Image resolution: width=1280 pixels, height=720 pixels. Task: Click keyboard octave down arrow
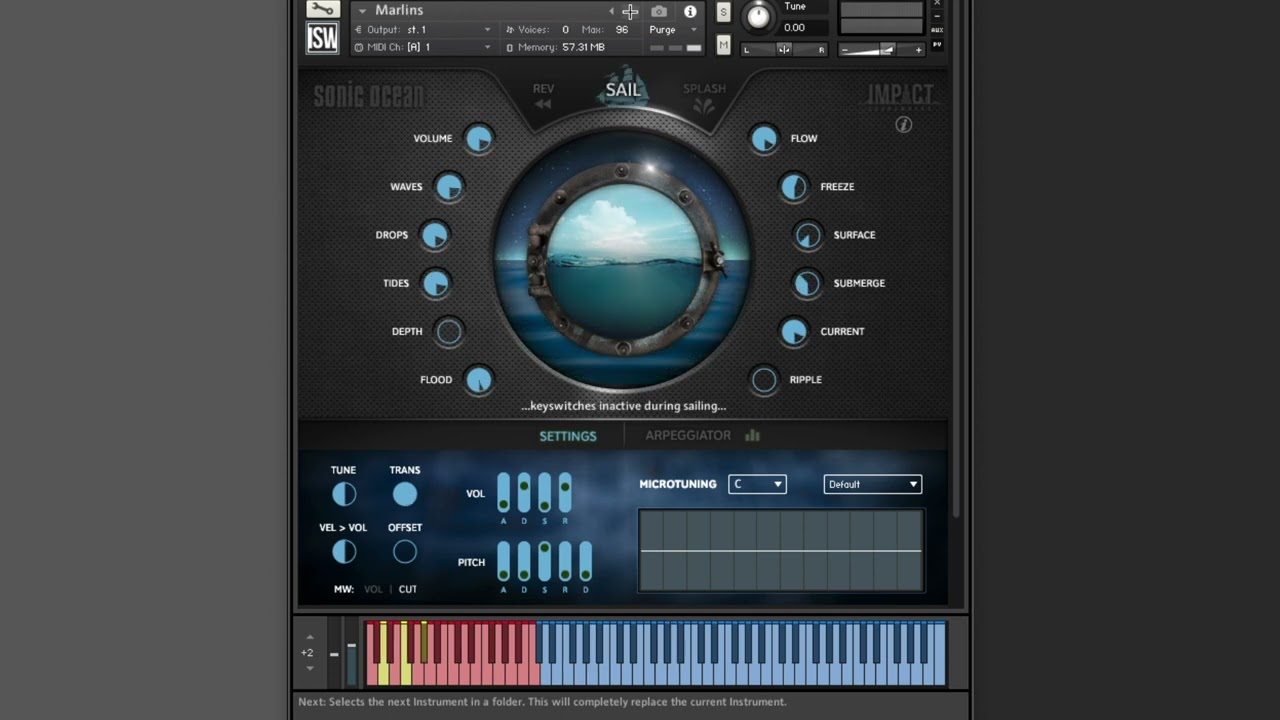point(309,668)
